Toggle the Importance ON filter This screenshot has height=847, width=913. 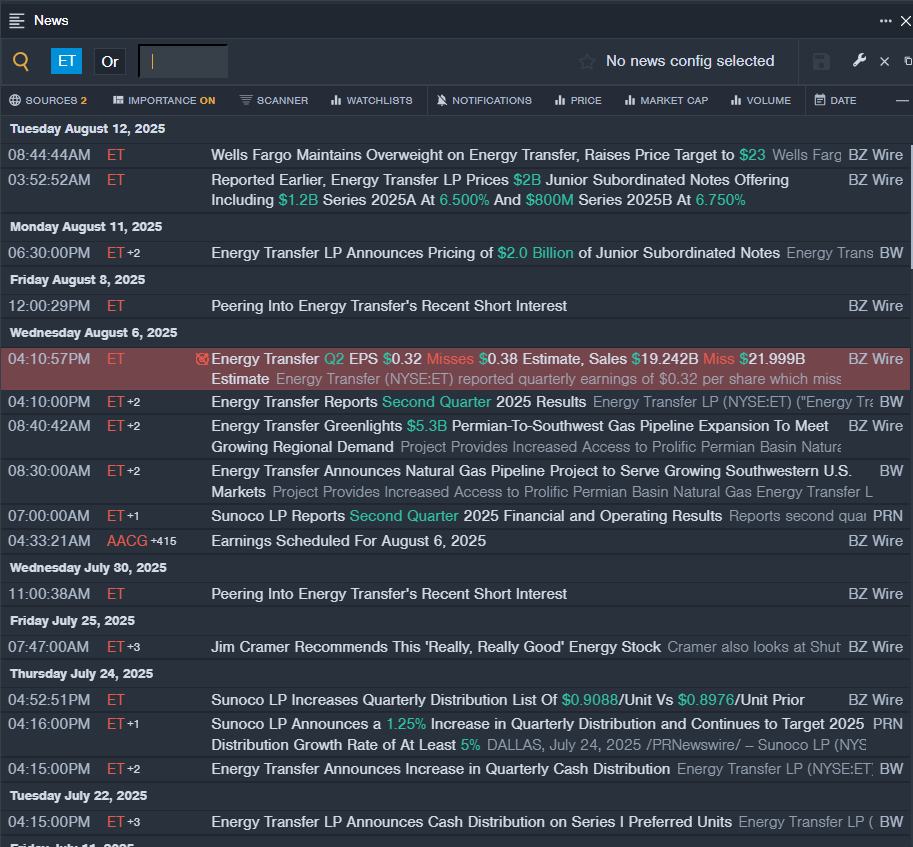coord(164,100)
